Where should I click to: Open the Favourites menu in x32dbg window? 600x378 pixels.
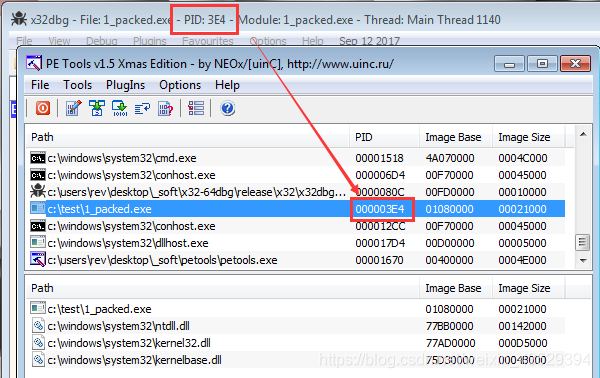click(208, 41)
